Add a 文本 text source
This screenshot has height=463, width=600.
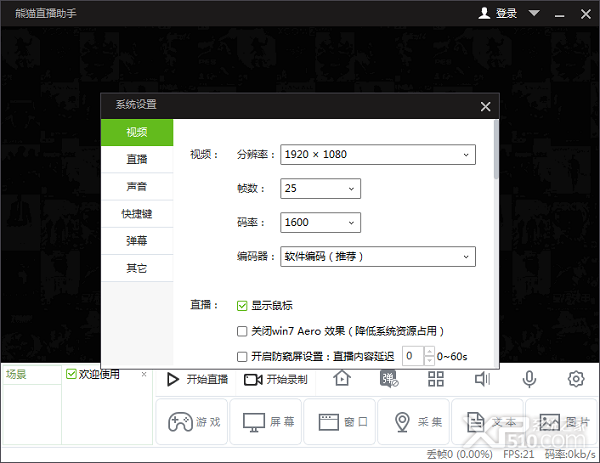point(488,422)
